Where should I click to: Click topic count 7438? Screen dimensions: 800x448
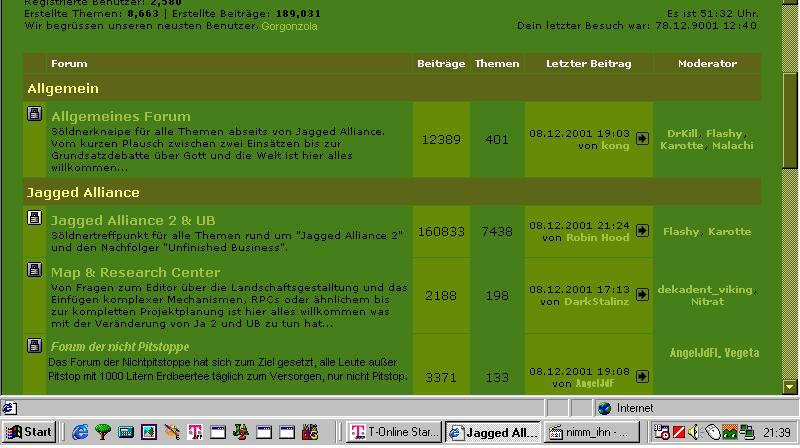click(x=497, y=232)
